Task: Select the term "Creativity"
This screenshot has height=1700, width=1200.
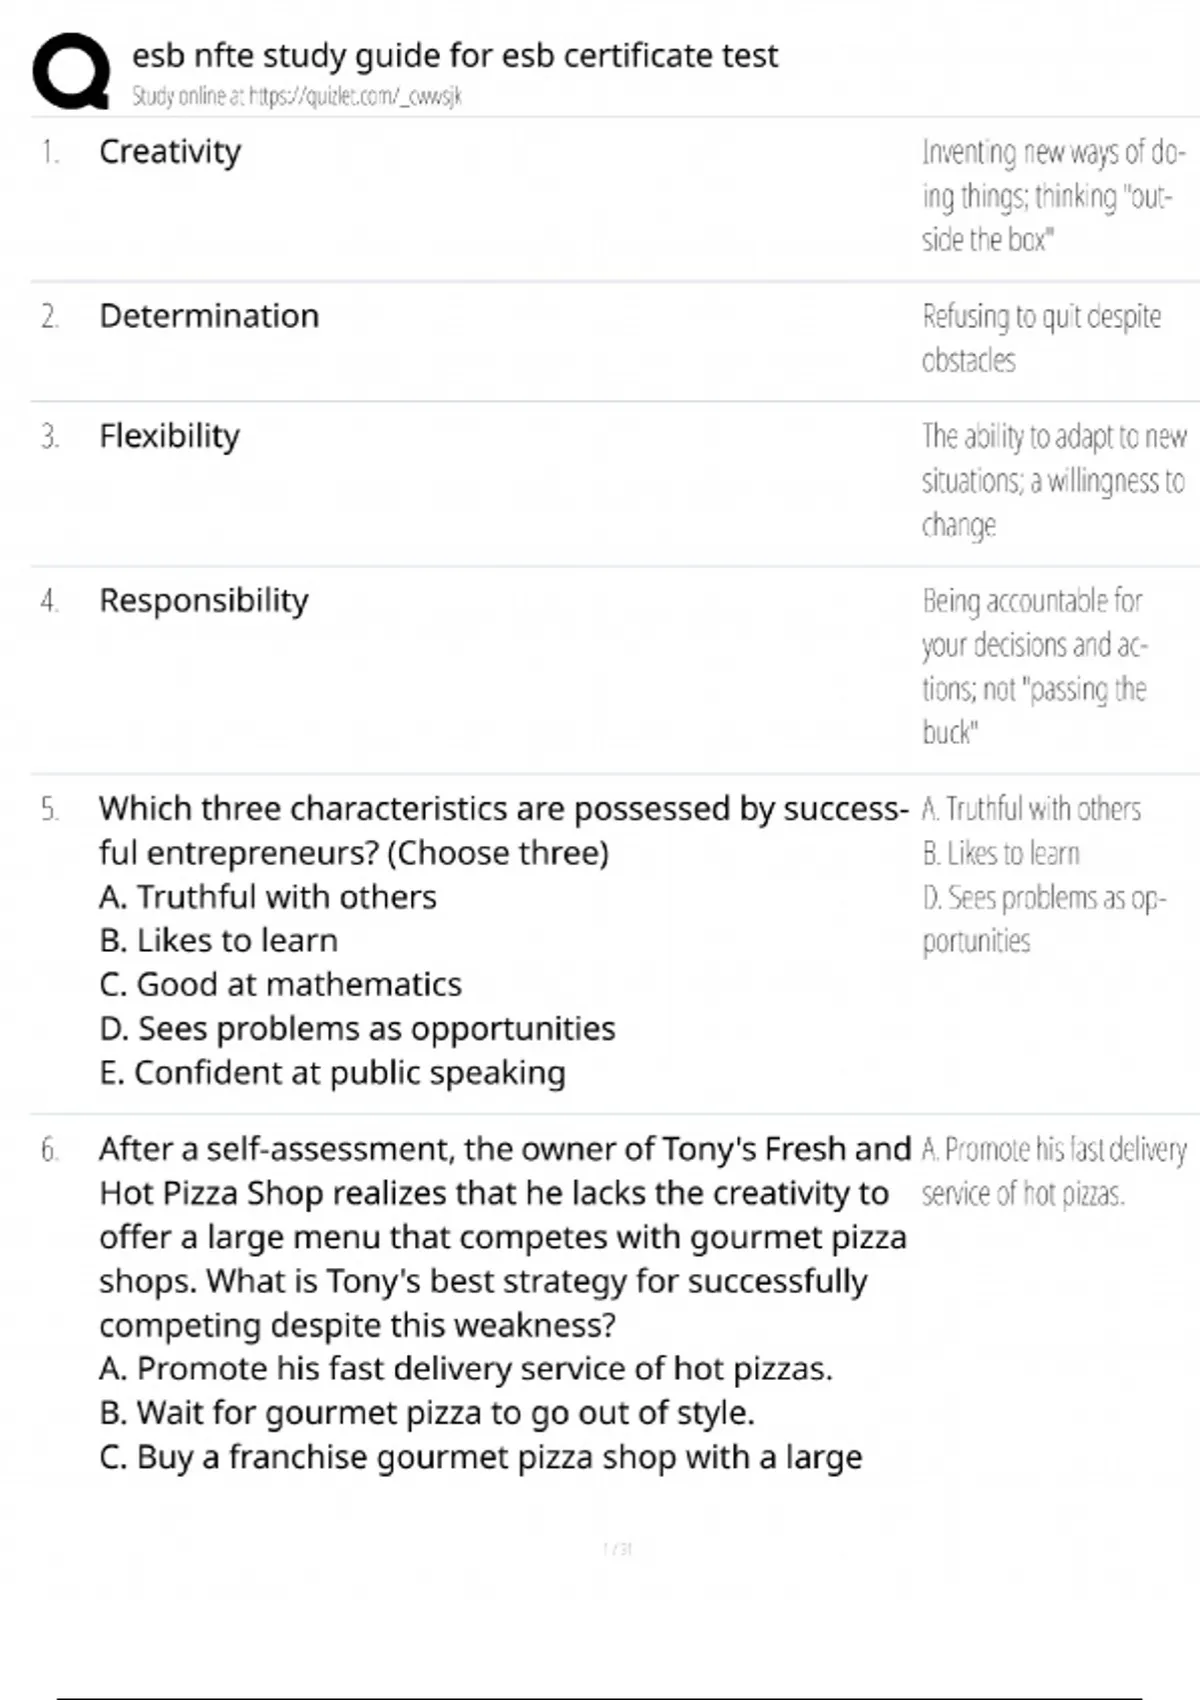Action: point(170,152)
